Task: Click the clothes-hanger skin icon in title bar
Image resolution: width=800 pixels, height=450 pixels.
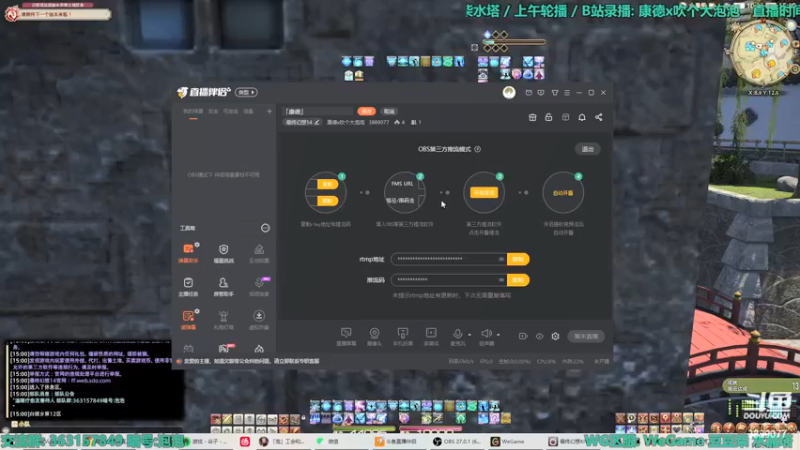Action: [x=555, y=93]
